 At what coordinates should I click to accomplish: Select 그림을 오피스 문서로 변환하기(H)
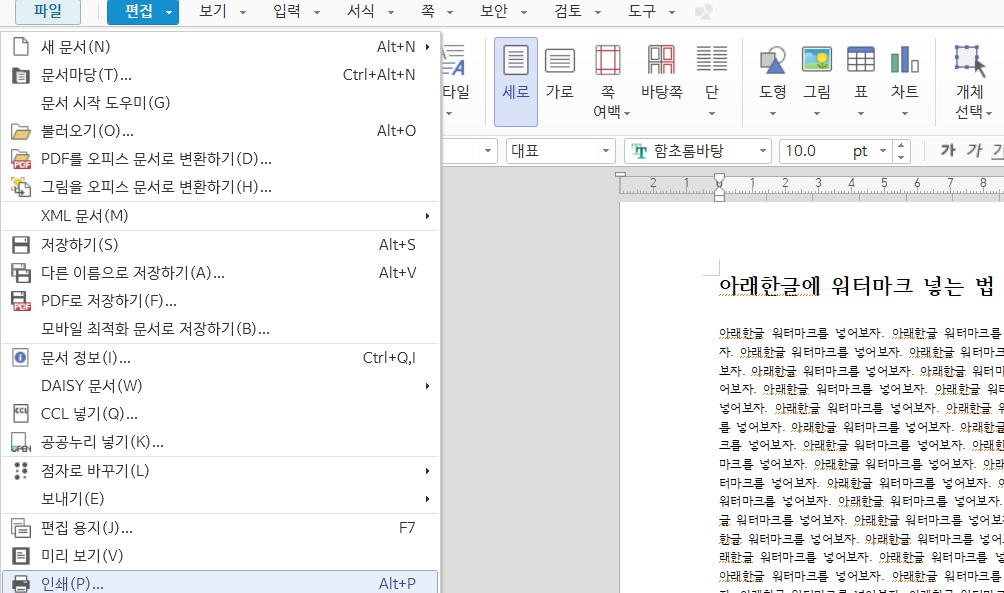220,187
